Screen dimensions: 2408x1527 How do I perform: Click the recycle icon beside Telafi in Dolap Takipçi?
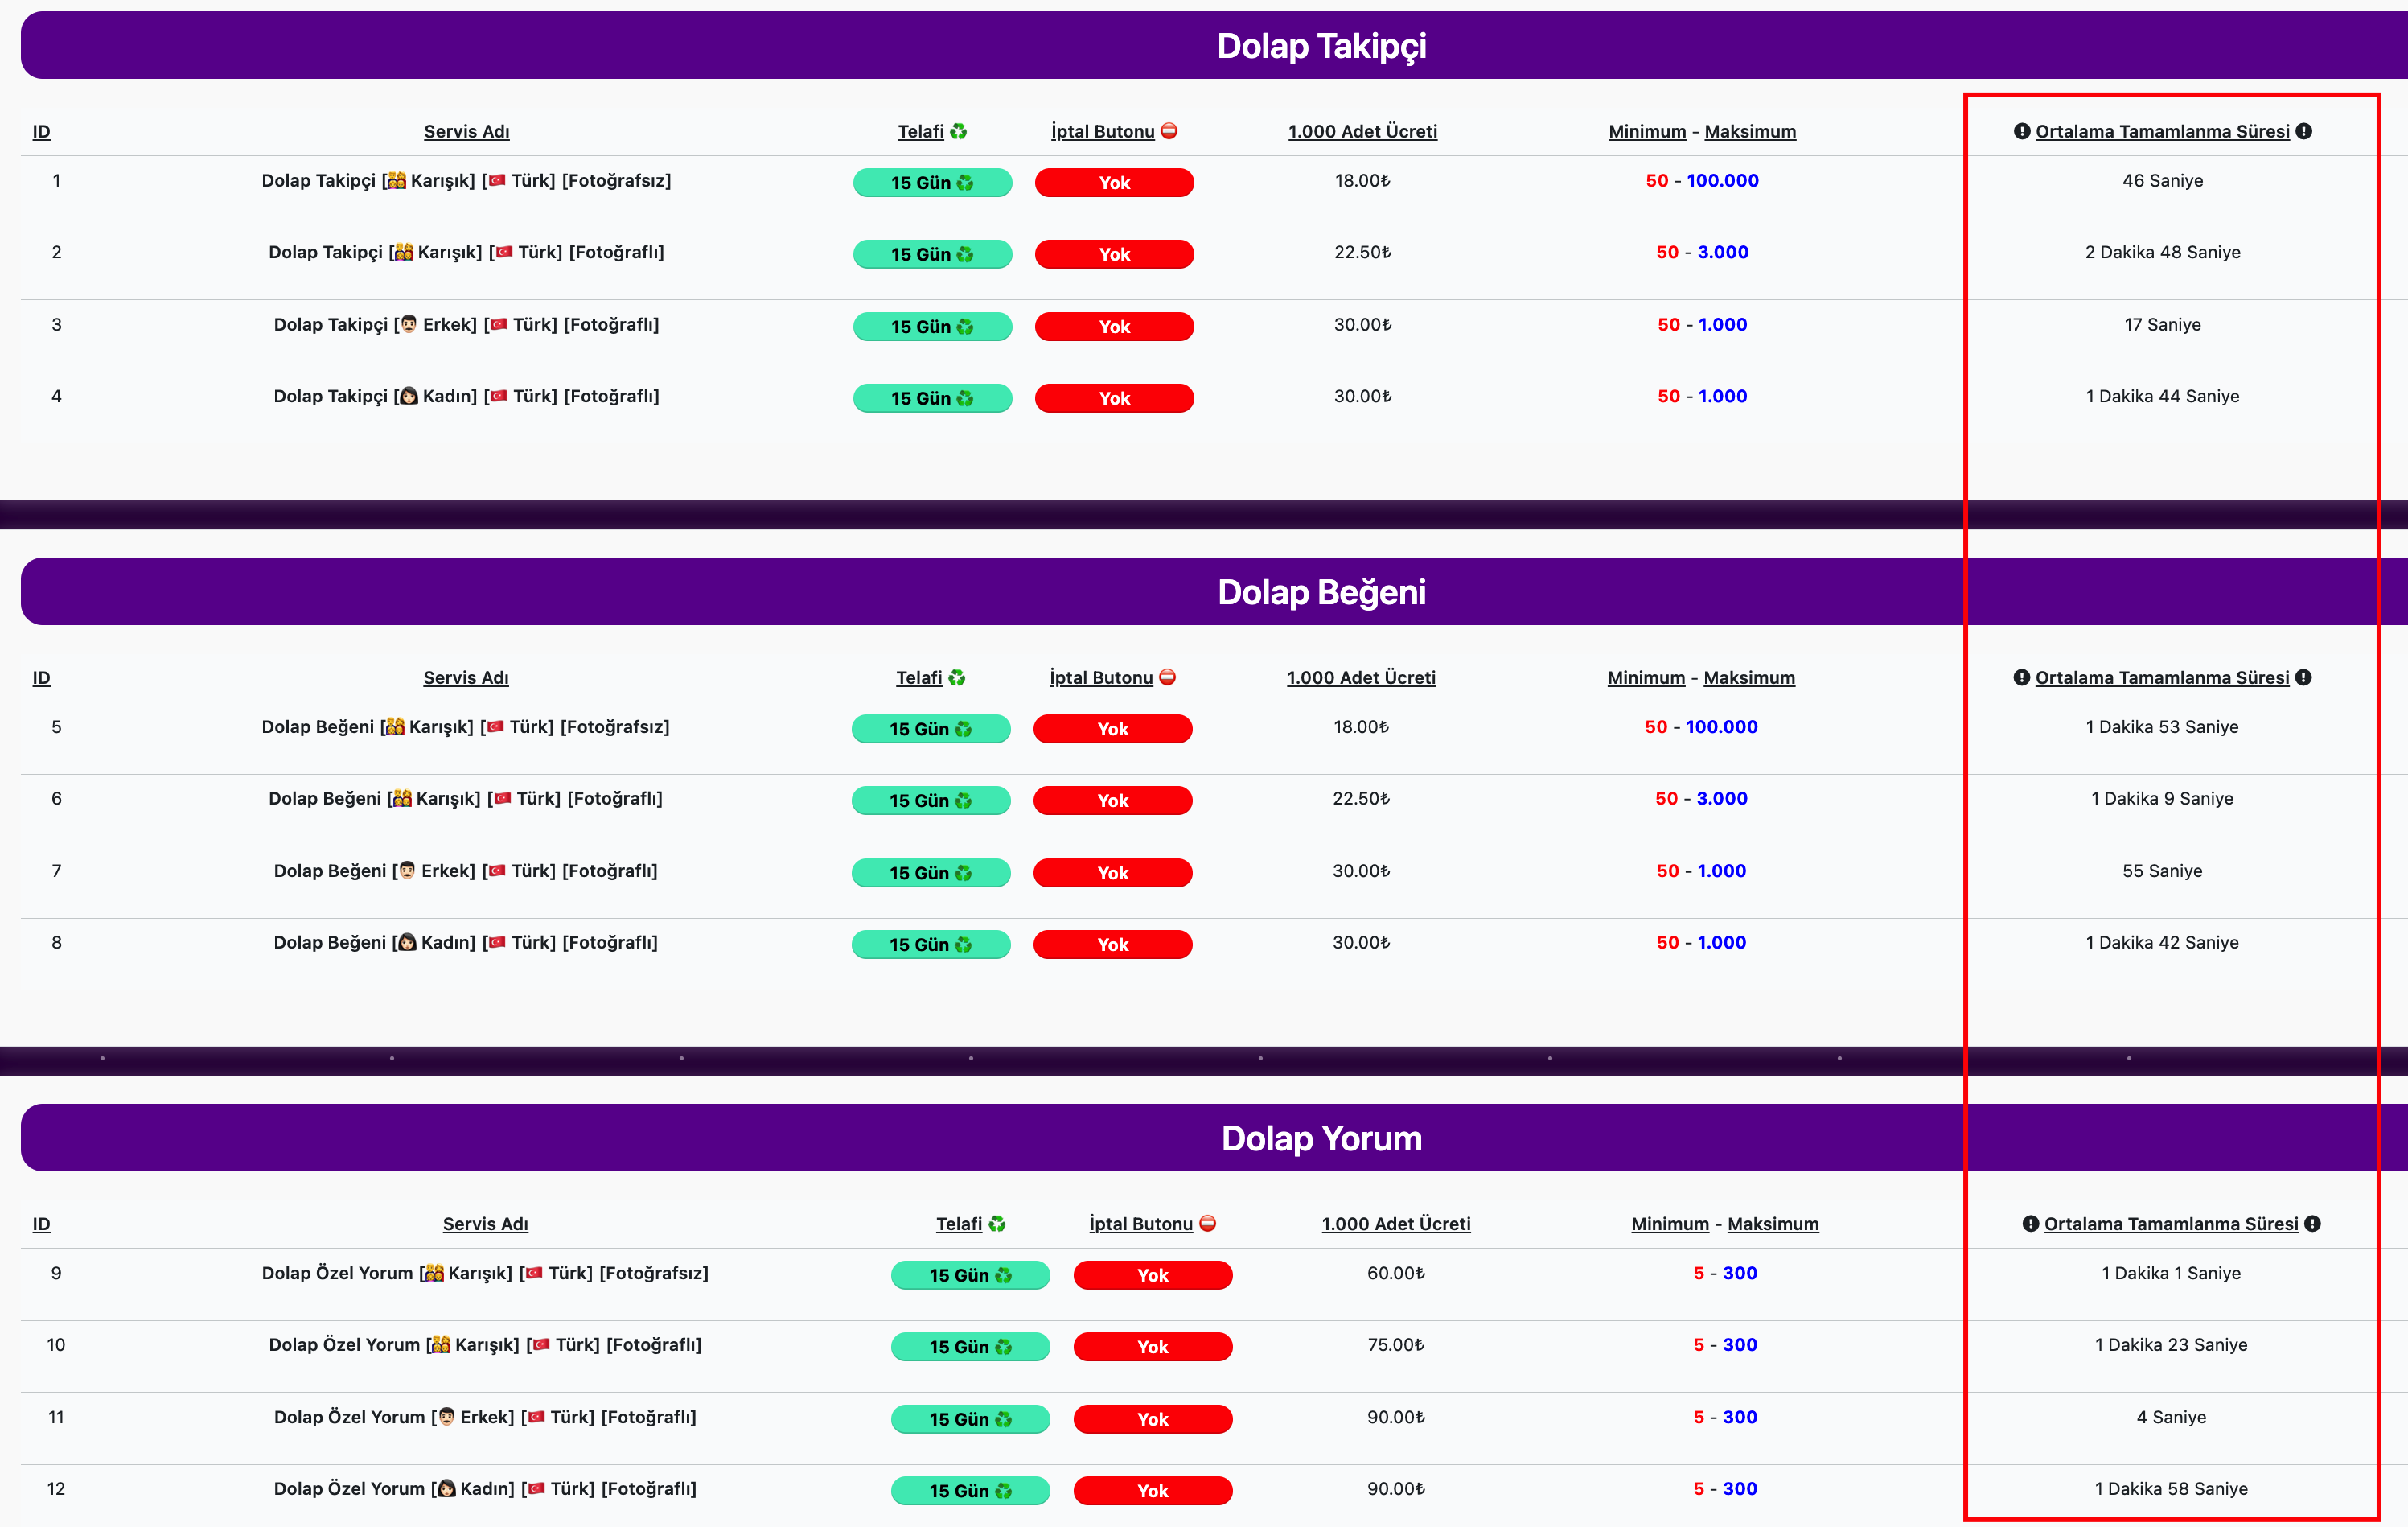coord(958,131)
